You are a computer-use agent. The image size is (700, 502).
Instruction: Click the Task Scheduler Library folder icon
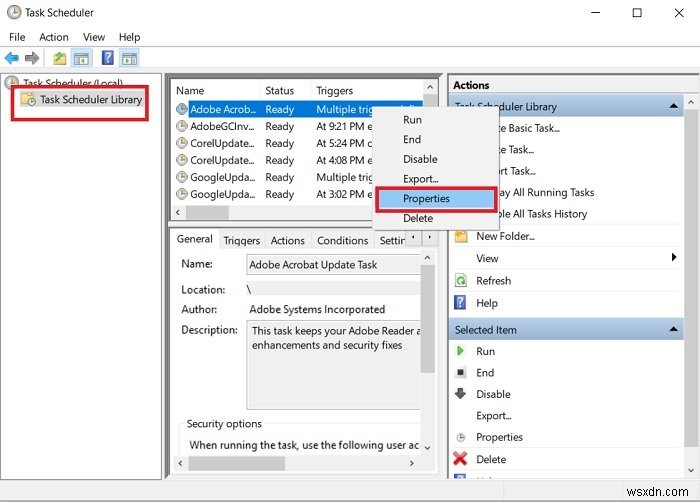tap(29, 99)
